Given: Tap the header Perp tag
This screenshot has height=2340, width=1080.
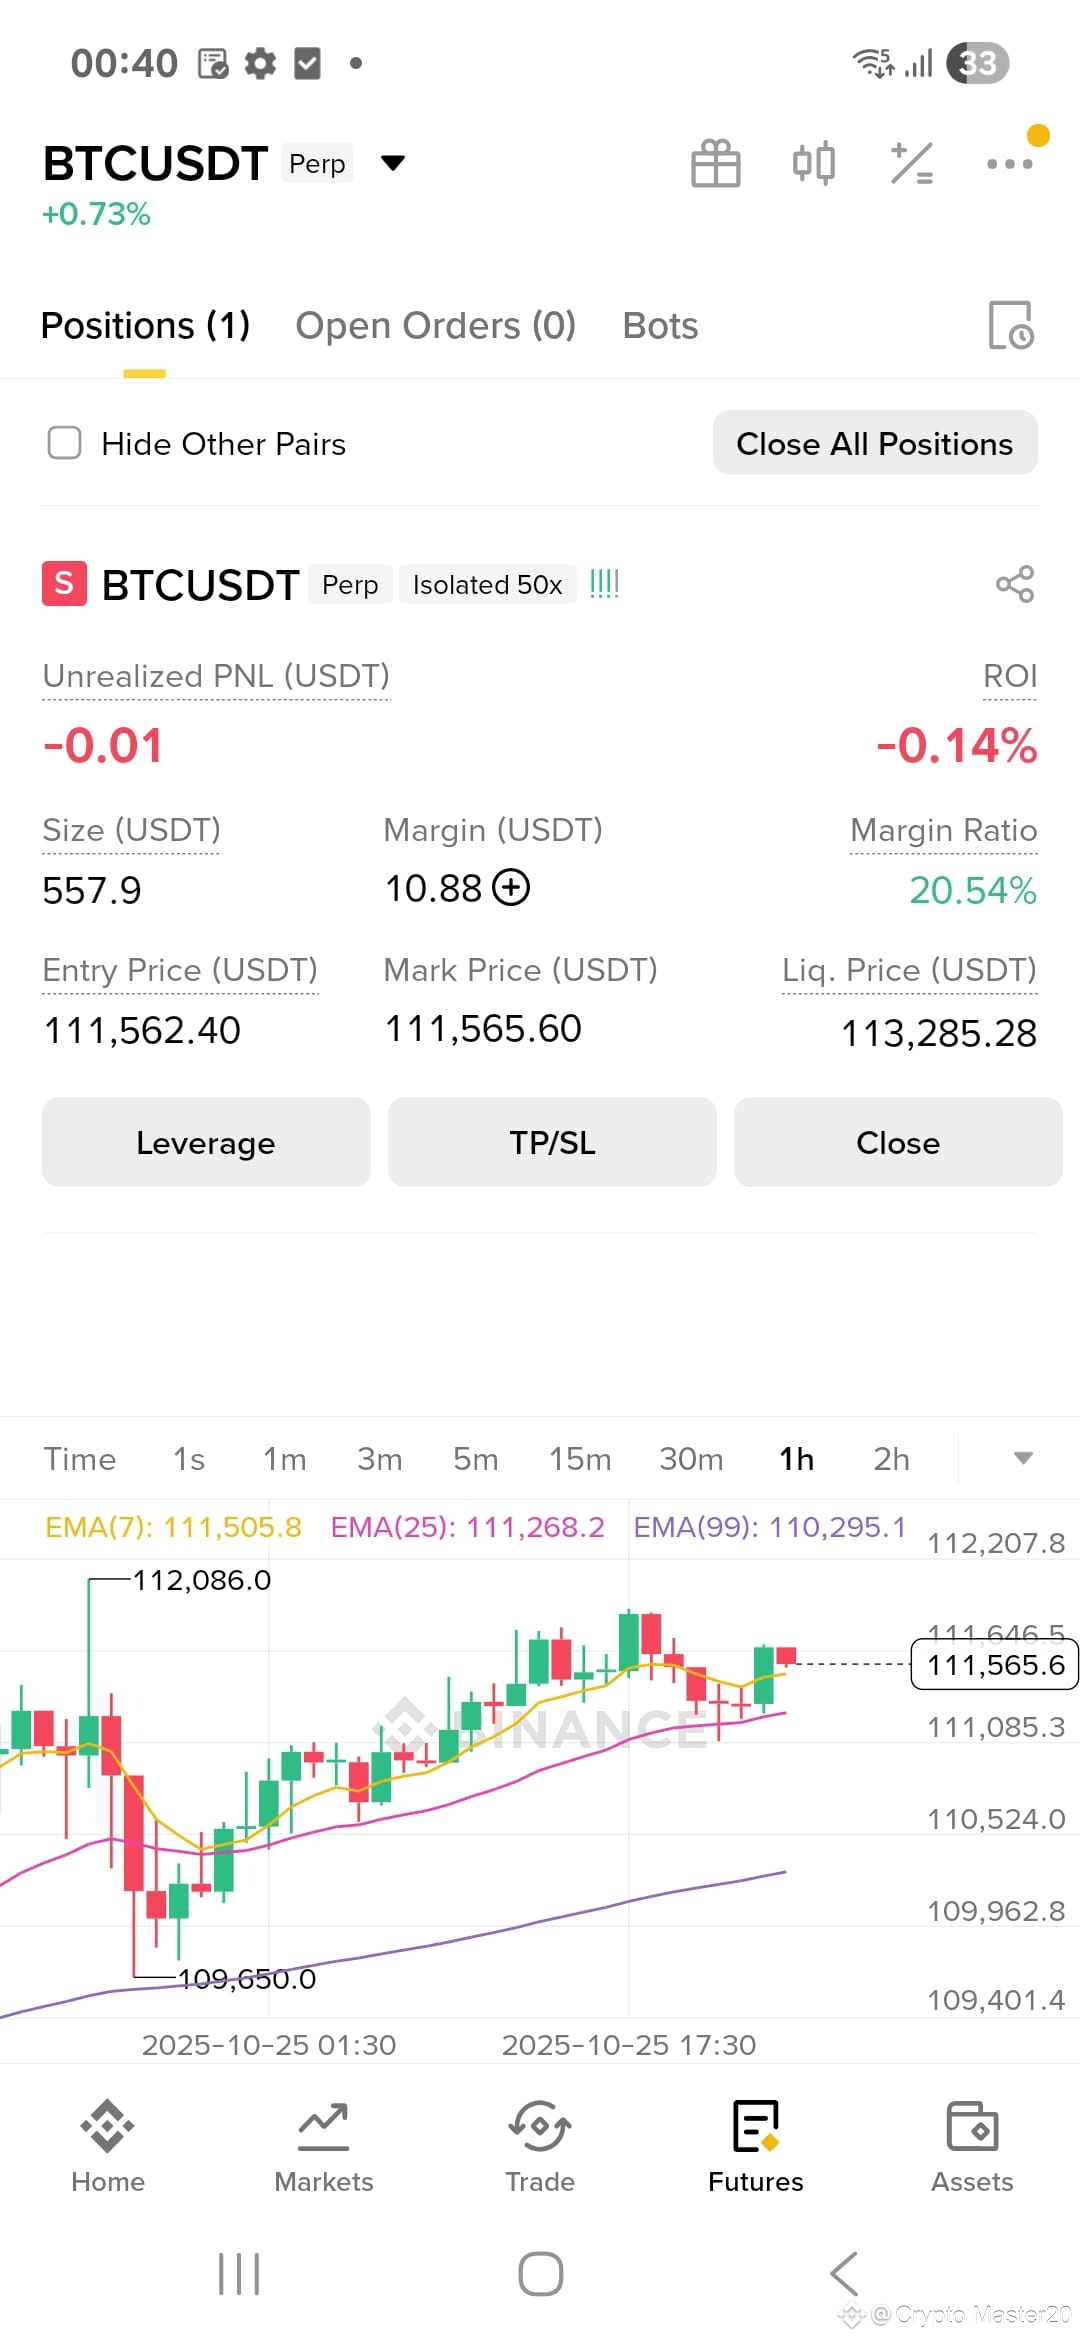Looking at the screenshot, I should point(317,163).
